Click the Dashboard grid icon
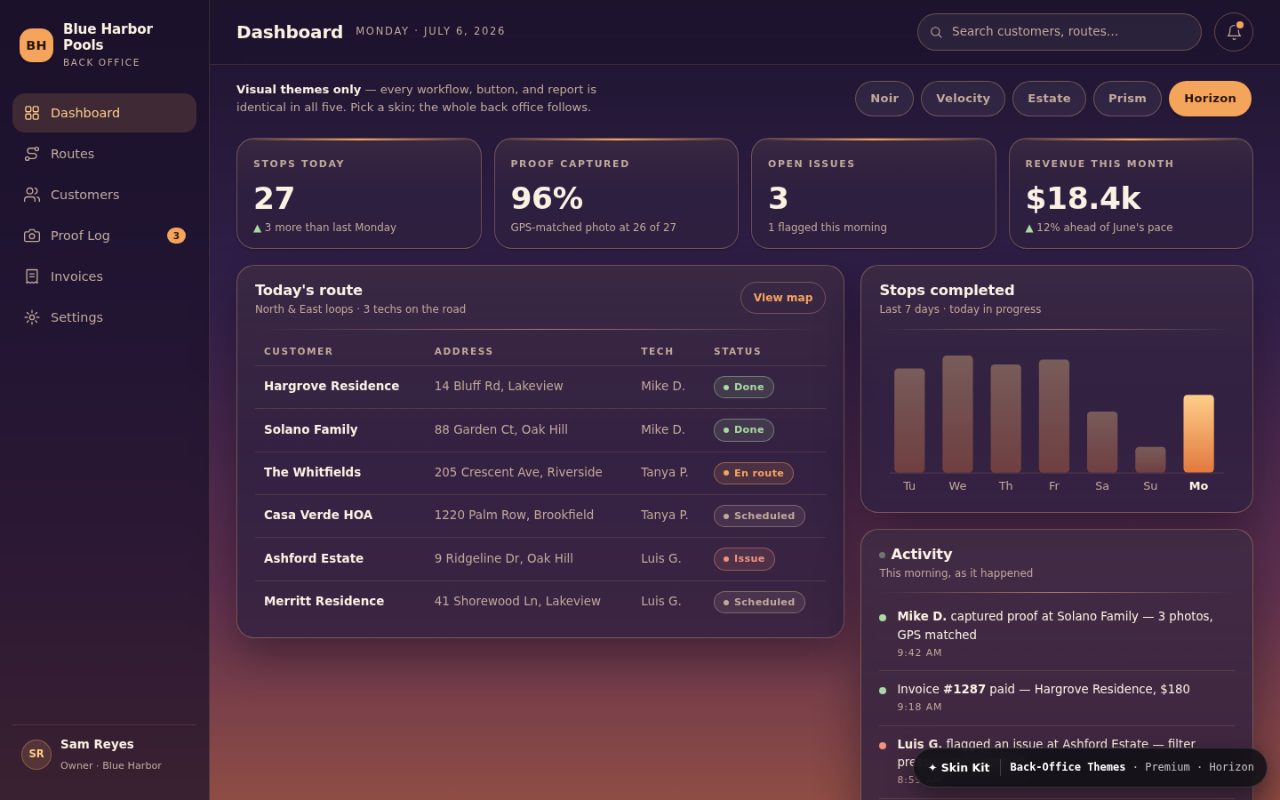This screenshot has height=800, width=1280. [x=32, y=113]
